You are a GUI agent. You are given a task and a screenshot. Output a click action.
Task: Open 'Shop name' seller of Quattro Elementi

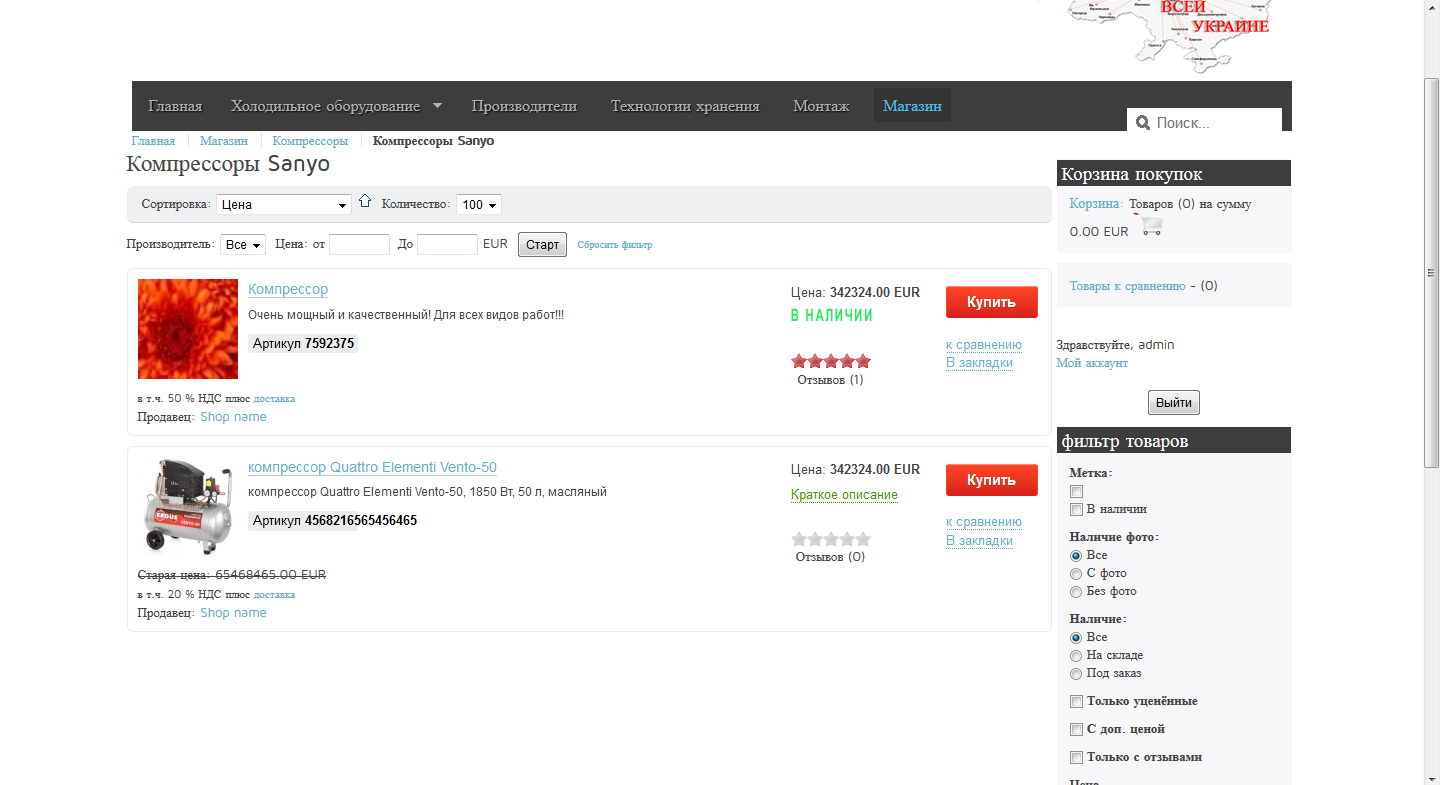click(x=233, y=613)
